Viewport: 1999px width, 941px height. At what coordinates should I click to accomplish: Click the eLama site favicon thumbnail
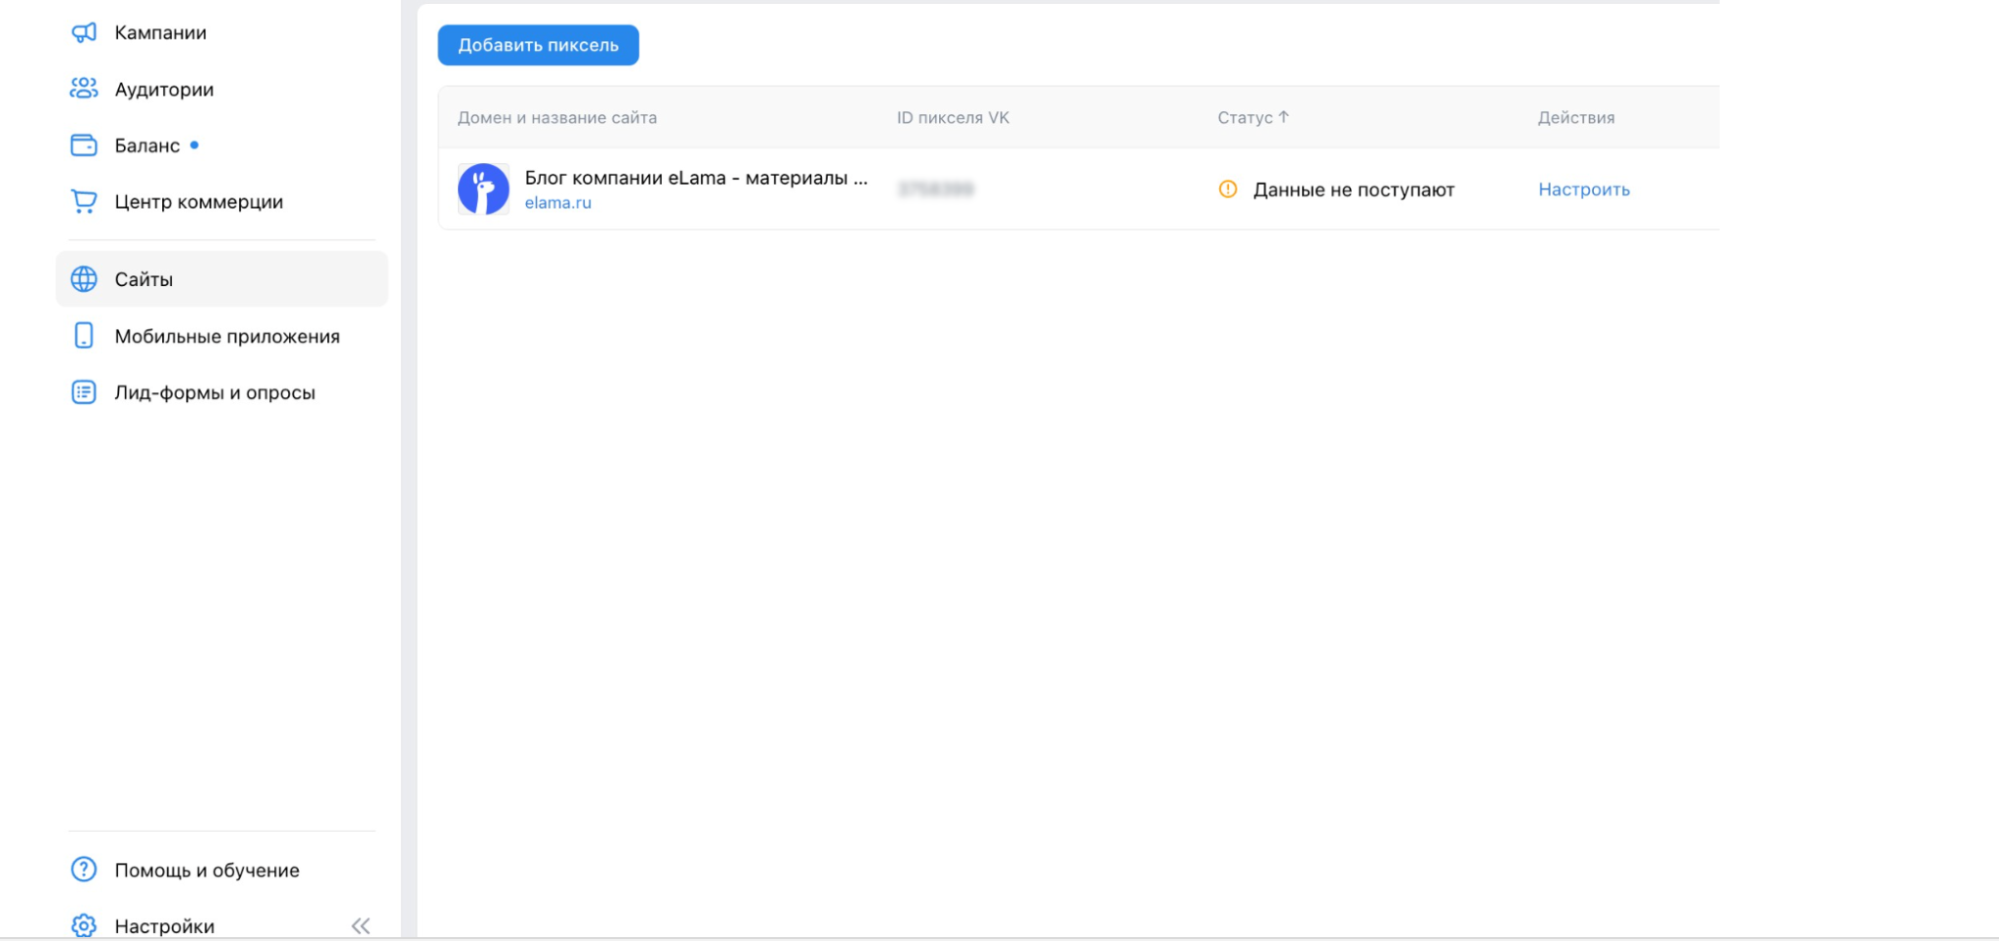tap(483, 188)
